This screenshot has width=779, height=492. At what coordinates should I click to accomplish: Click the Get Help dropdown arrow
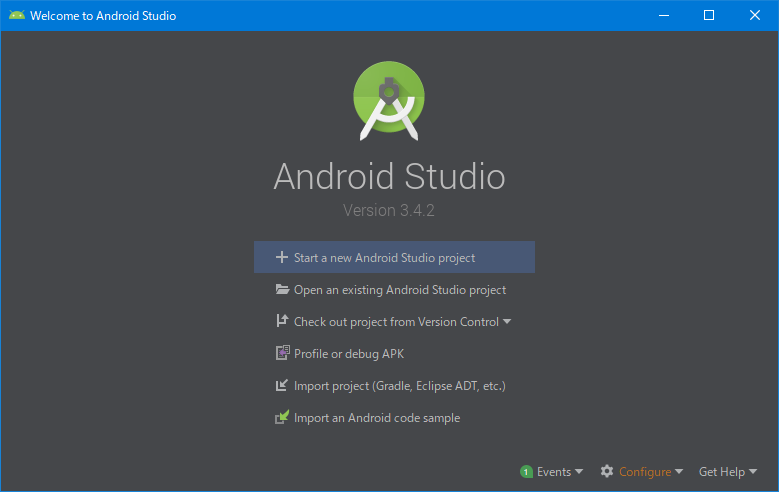pos(753,472)
